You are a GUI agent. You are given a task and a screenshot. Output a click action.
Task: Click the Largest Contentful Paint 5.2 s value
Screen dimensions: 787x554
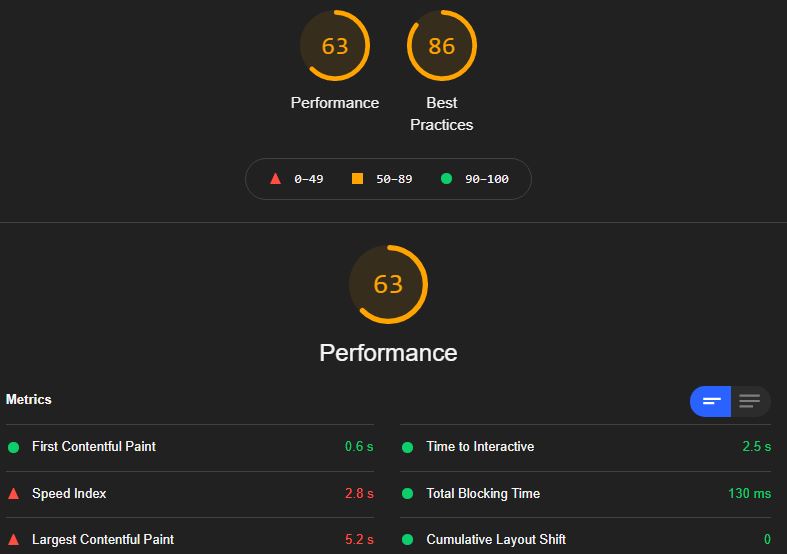click(359, 540)
